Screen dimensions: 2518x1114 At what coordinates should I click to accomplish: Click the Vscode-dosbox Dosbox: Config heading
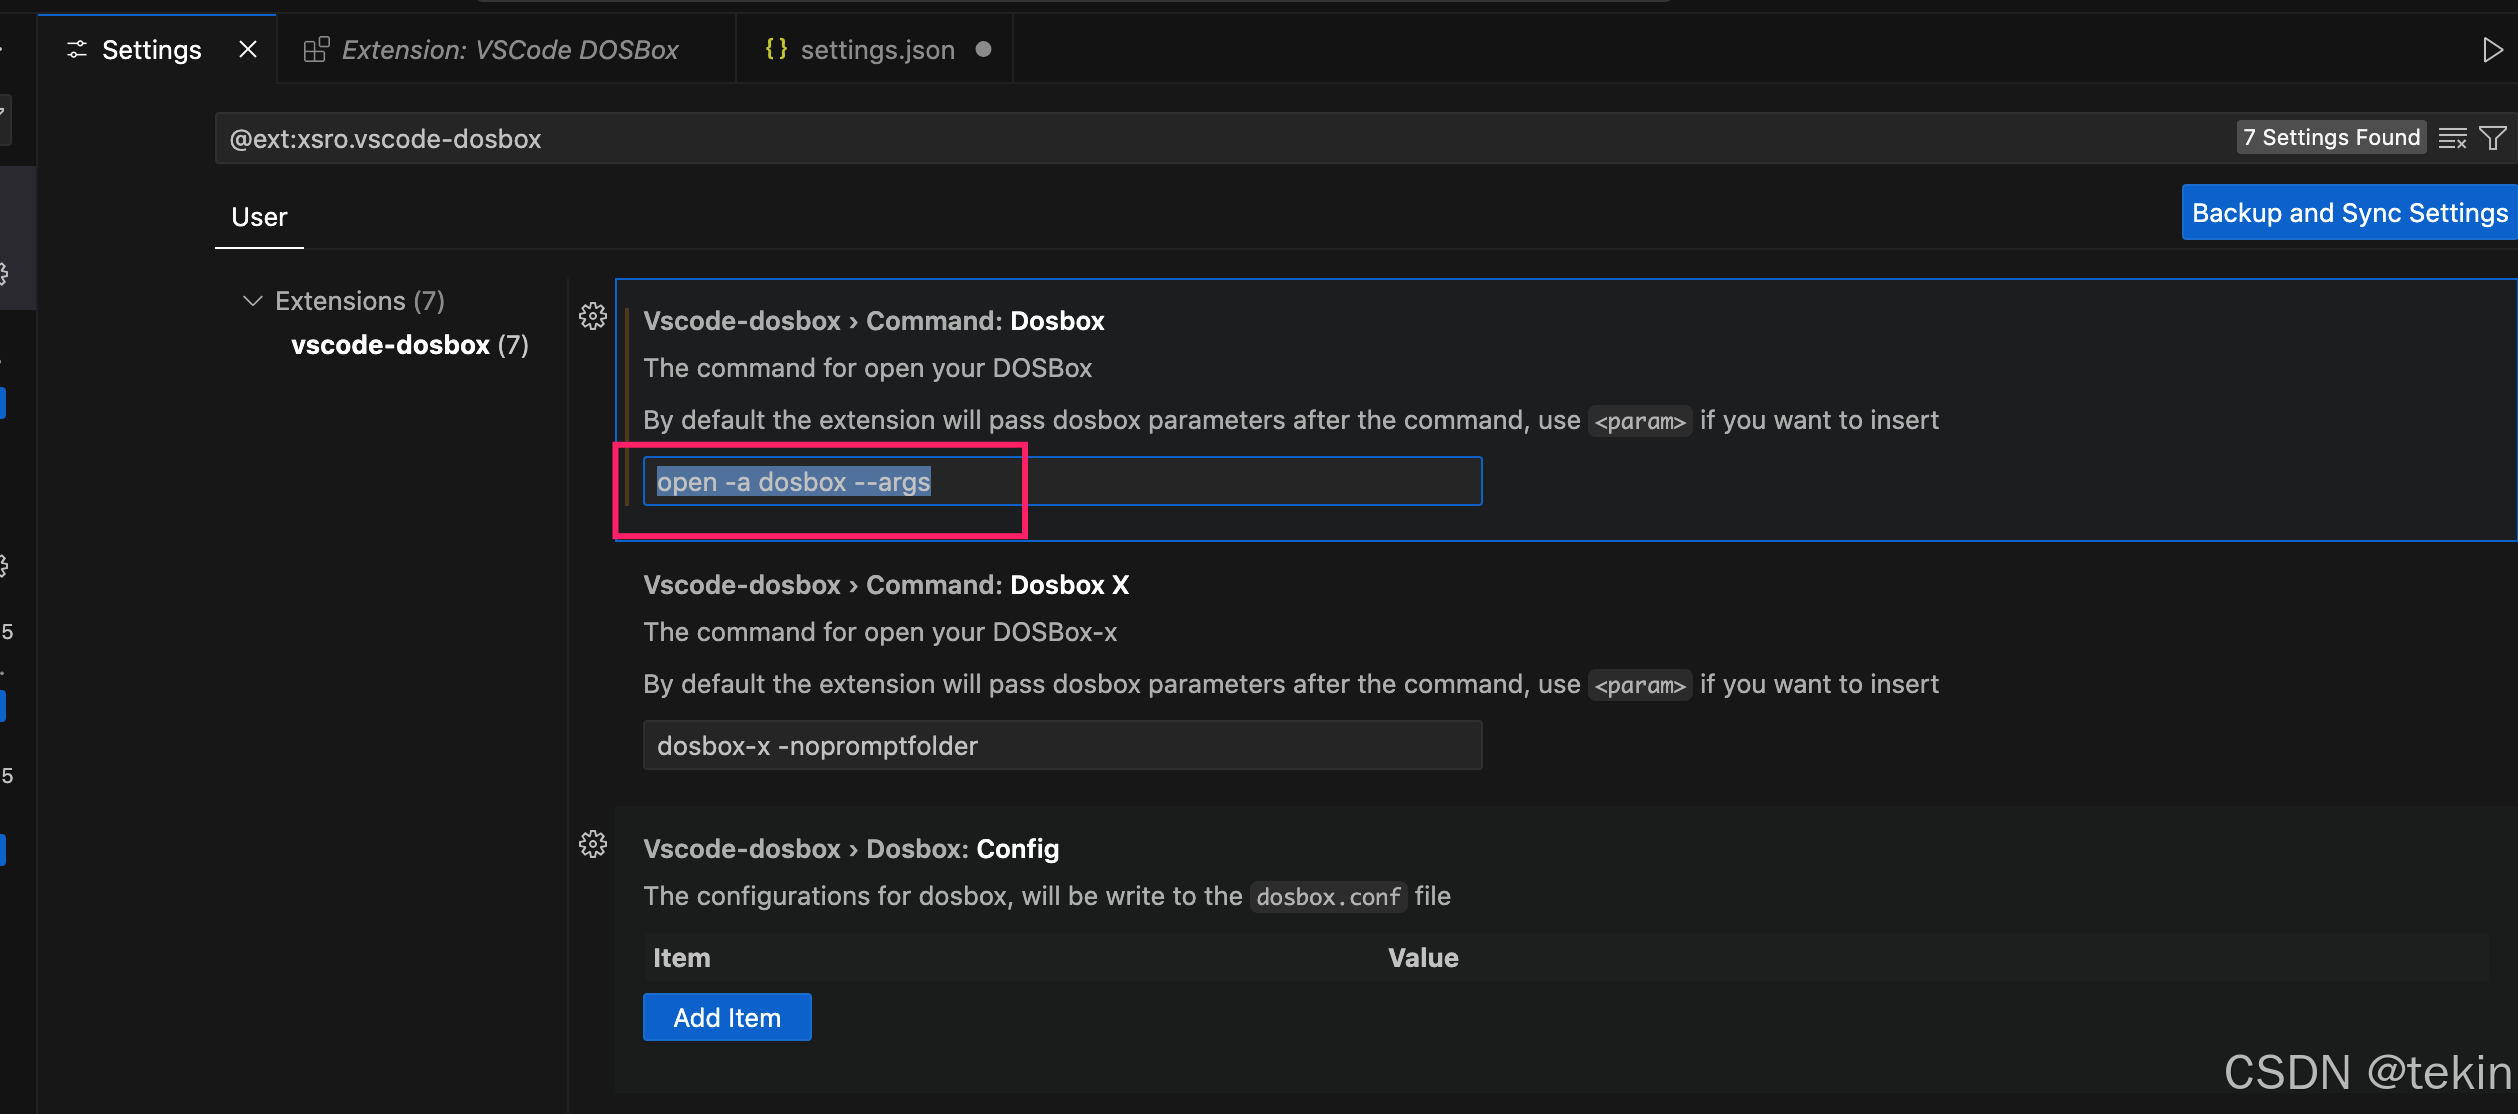click(851, 849)
